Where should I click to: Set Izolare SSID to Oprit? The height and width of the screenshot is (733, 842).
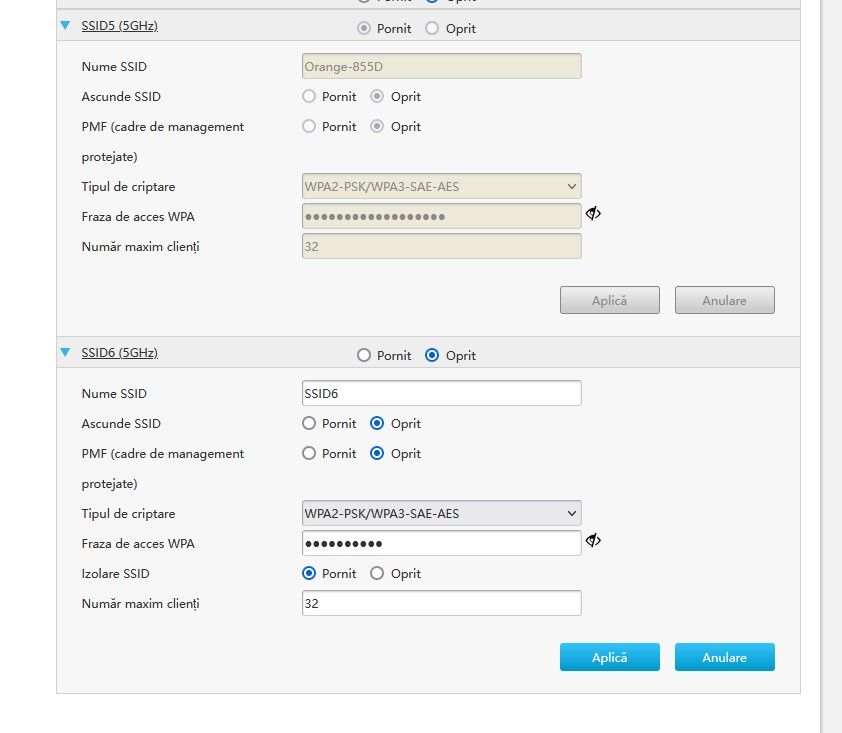377,574
